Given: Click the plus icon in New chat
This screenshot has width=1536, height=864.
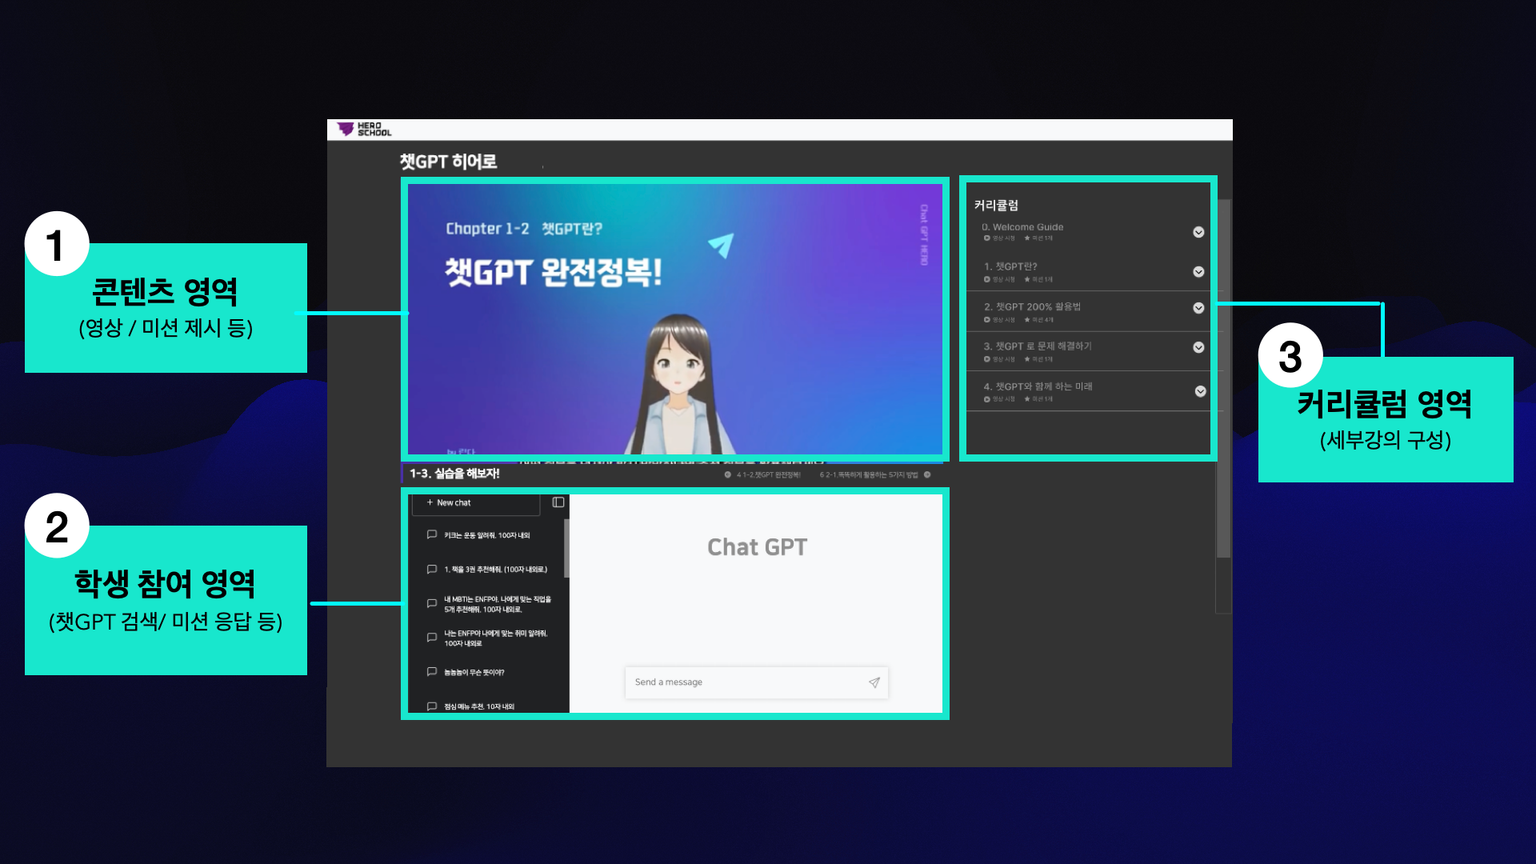Looking at the screenshot, I should pyautogui.click(x=430, y=503).
